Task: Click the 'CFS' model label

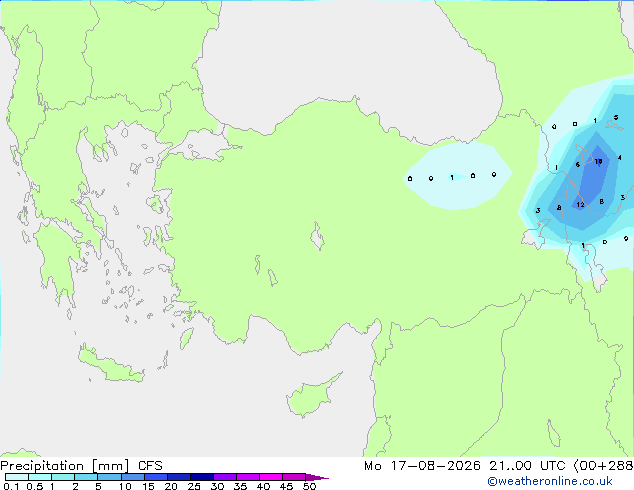Action: pos(150,466)
